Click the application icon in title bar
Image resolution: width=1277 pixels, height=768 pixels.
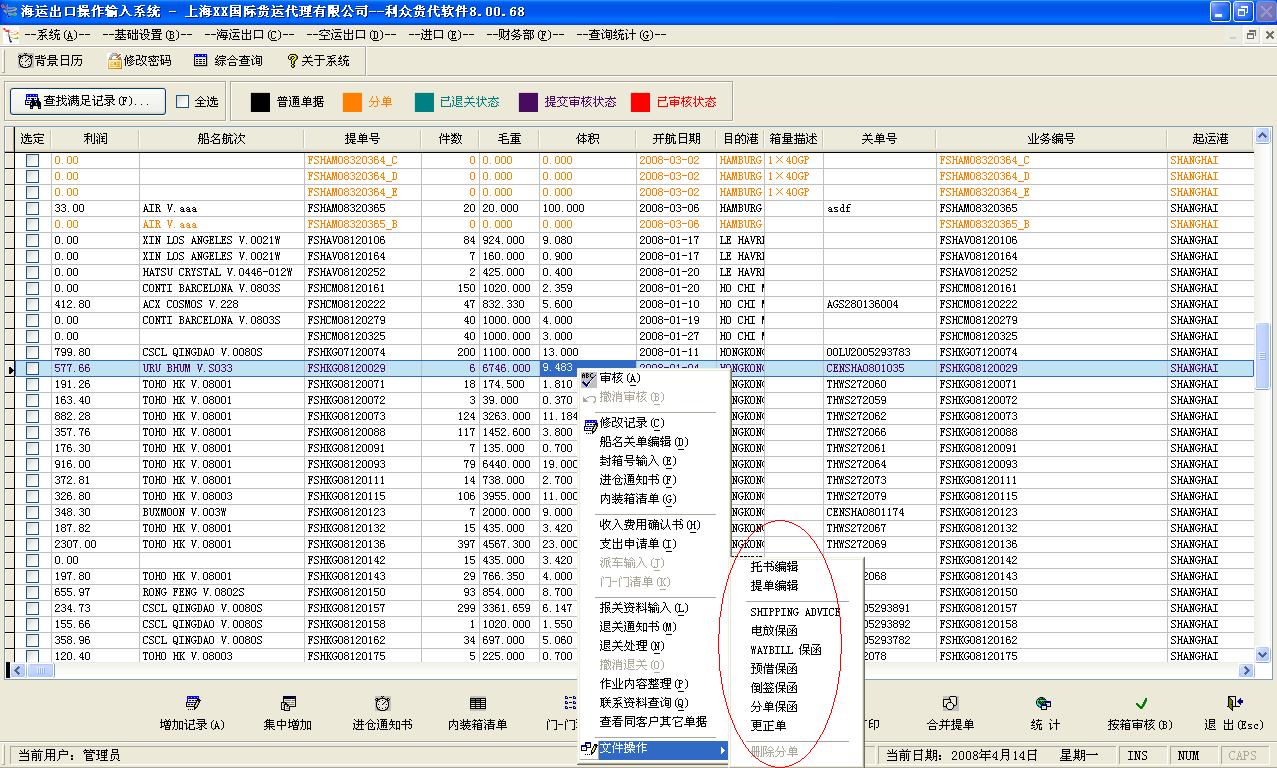click(10, 11)
